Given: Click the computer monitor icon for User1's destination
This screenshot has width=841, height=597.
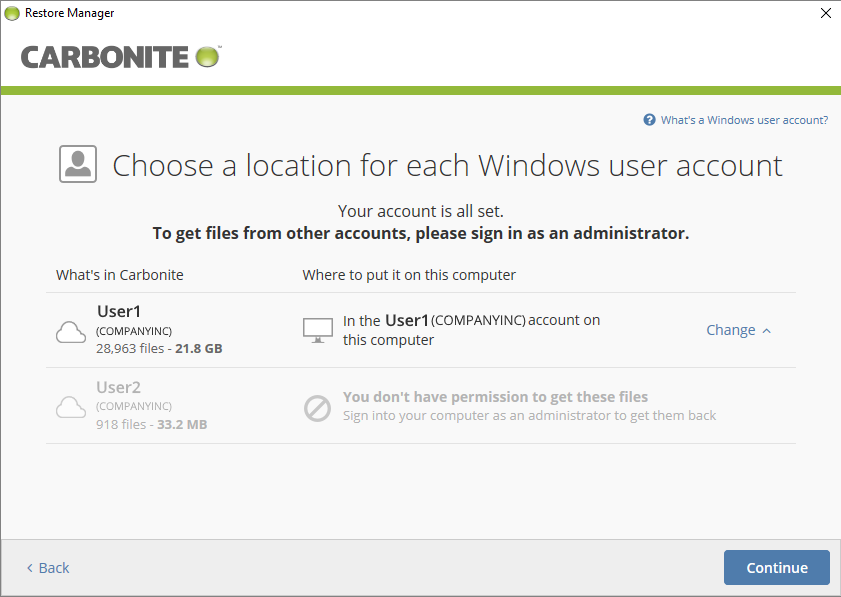Looking at the screenshot, I should pos(317,330).
